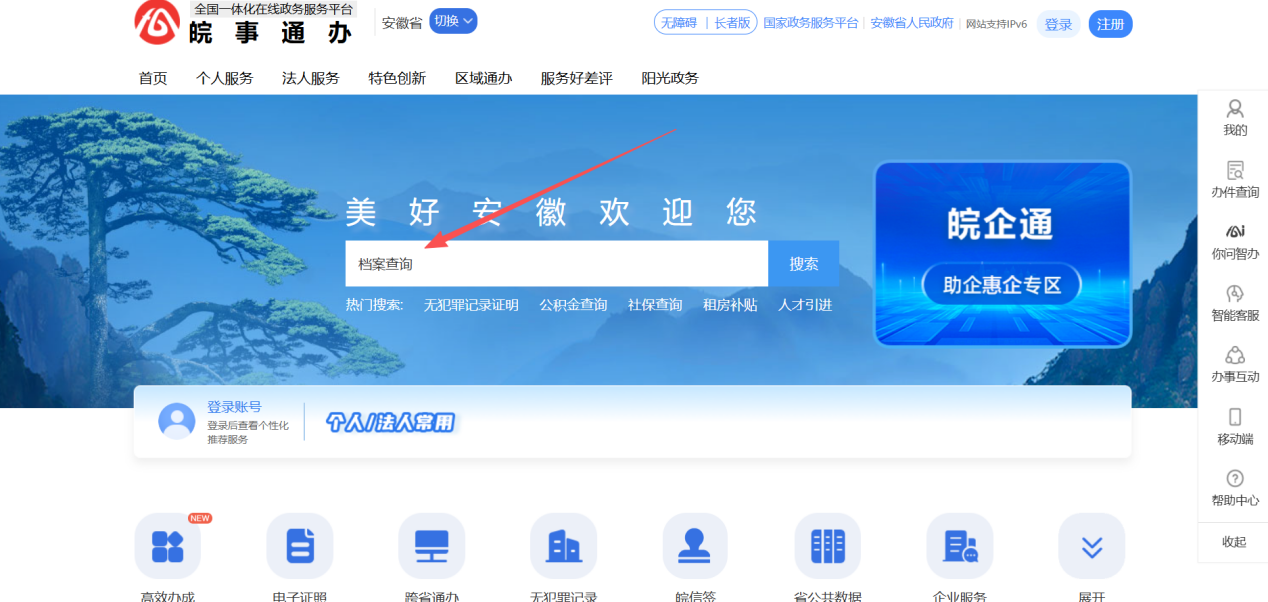Click the 注册 button at top
Viewport: 1268px width, 602px height.
tap(1111, 24)
